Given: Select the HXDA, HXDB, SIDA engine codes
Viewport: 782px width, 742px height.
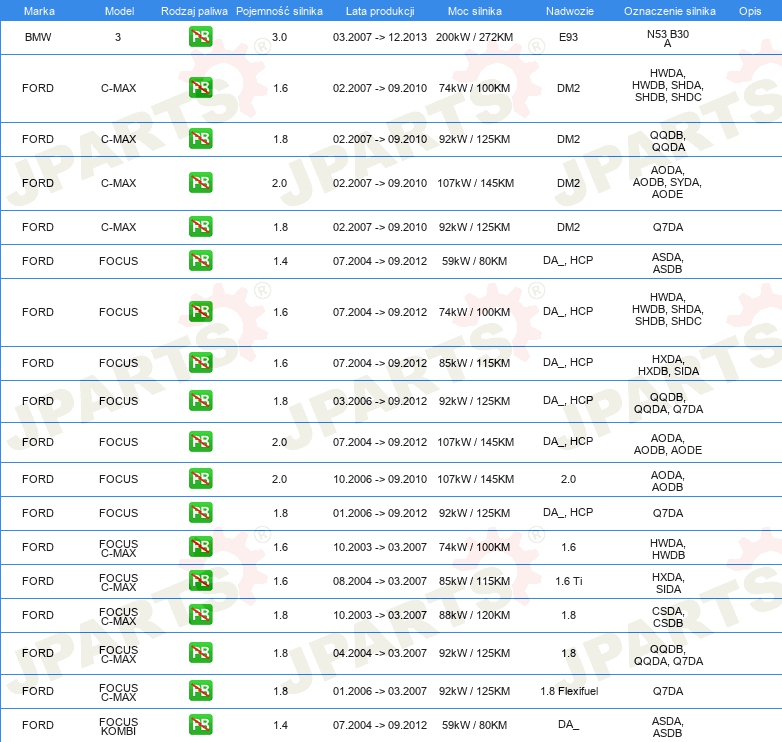Looking at the screenshot, I should (x=668, y=365).
